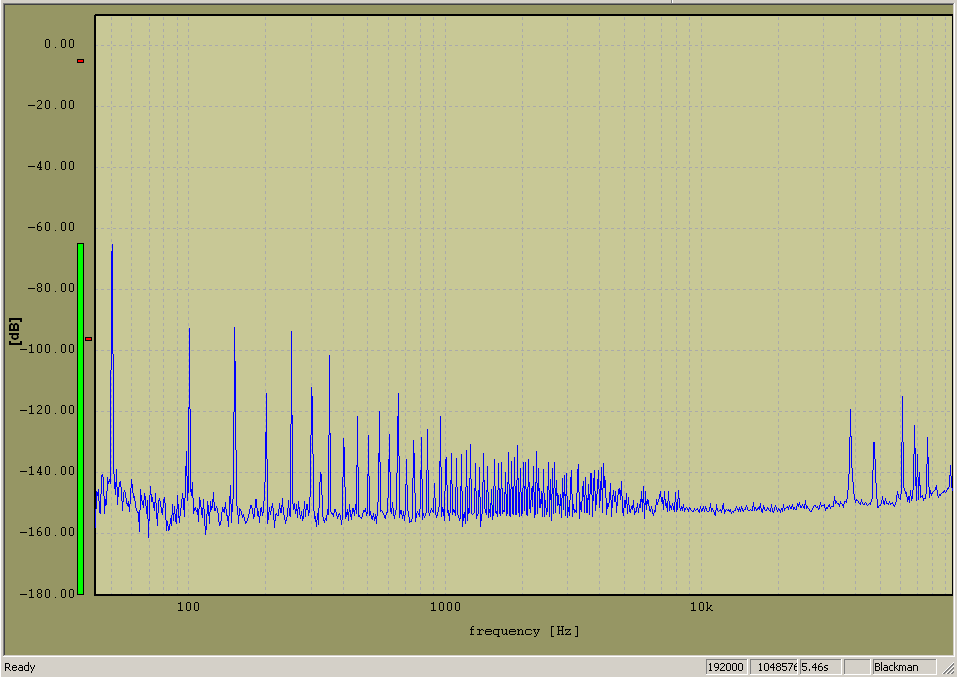
Task: Click the Ready status text
Action: point(20,667)
